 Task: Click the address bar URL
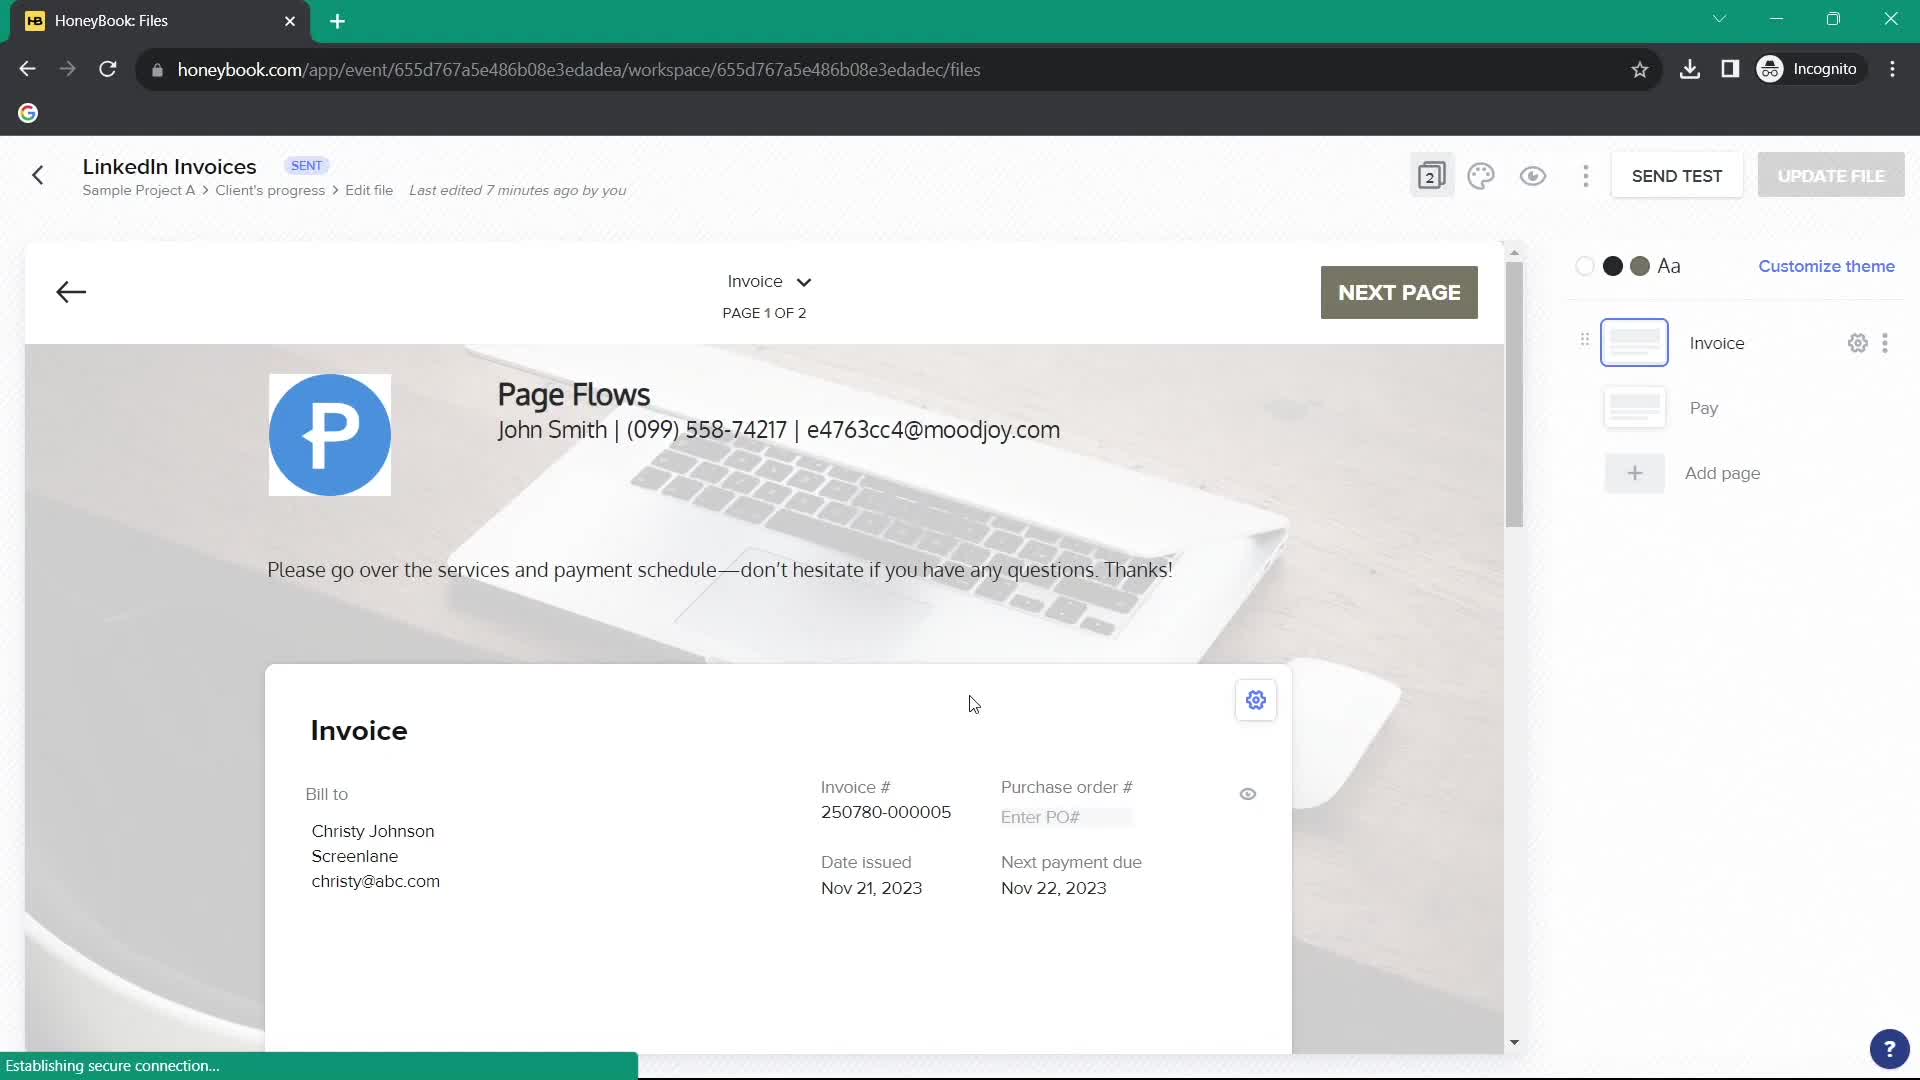[x=579, y=70]
